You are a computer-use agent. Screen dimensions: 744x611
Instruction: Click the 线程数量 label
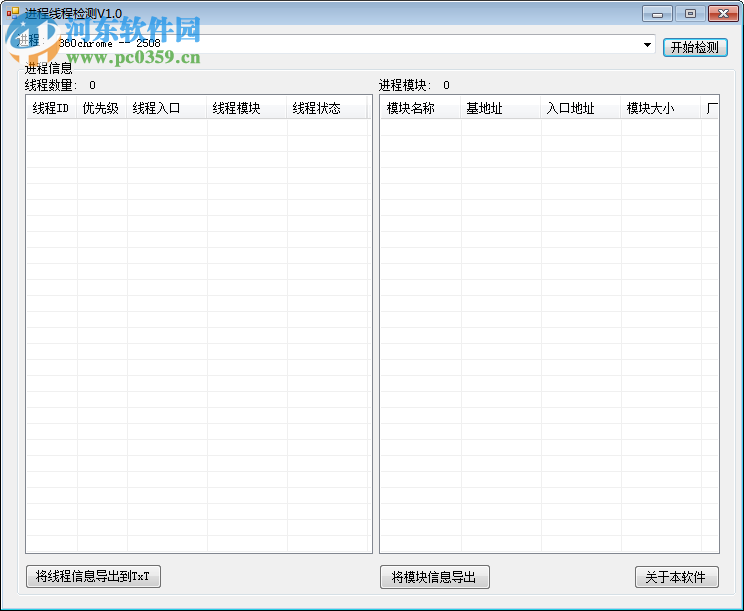51,85
